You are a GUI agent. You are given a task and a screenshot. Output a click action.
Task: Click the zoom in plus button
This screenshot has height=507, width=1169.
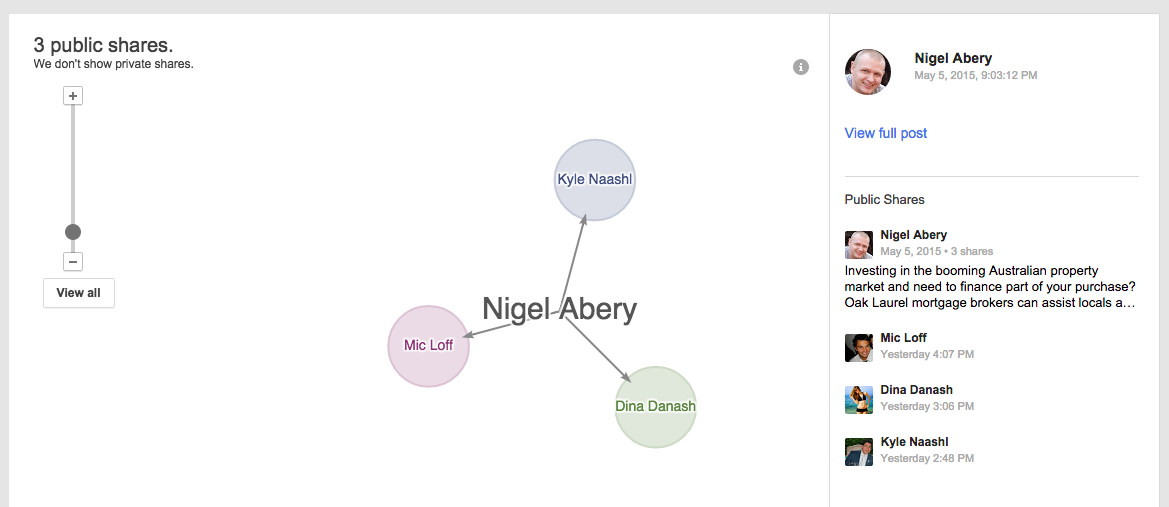(x=73, y=96)
